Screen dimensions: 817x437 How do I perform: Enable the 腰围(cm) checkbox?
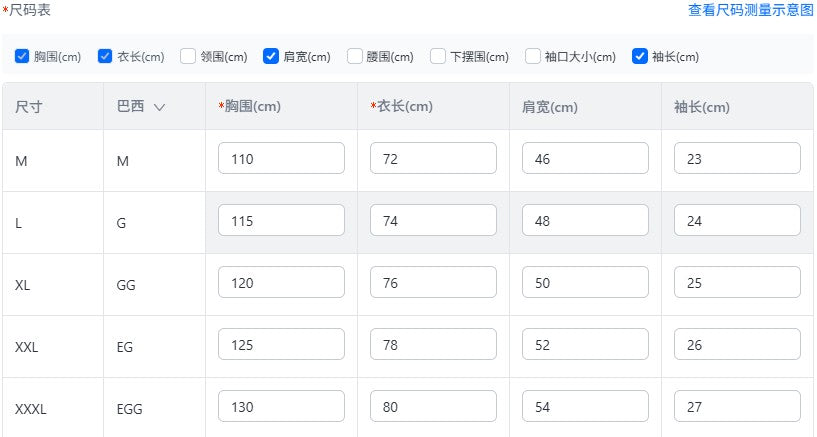coord(354,57)
